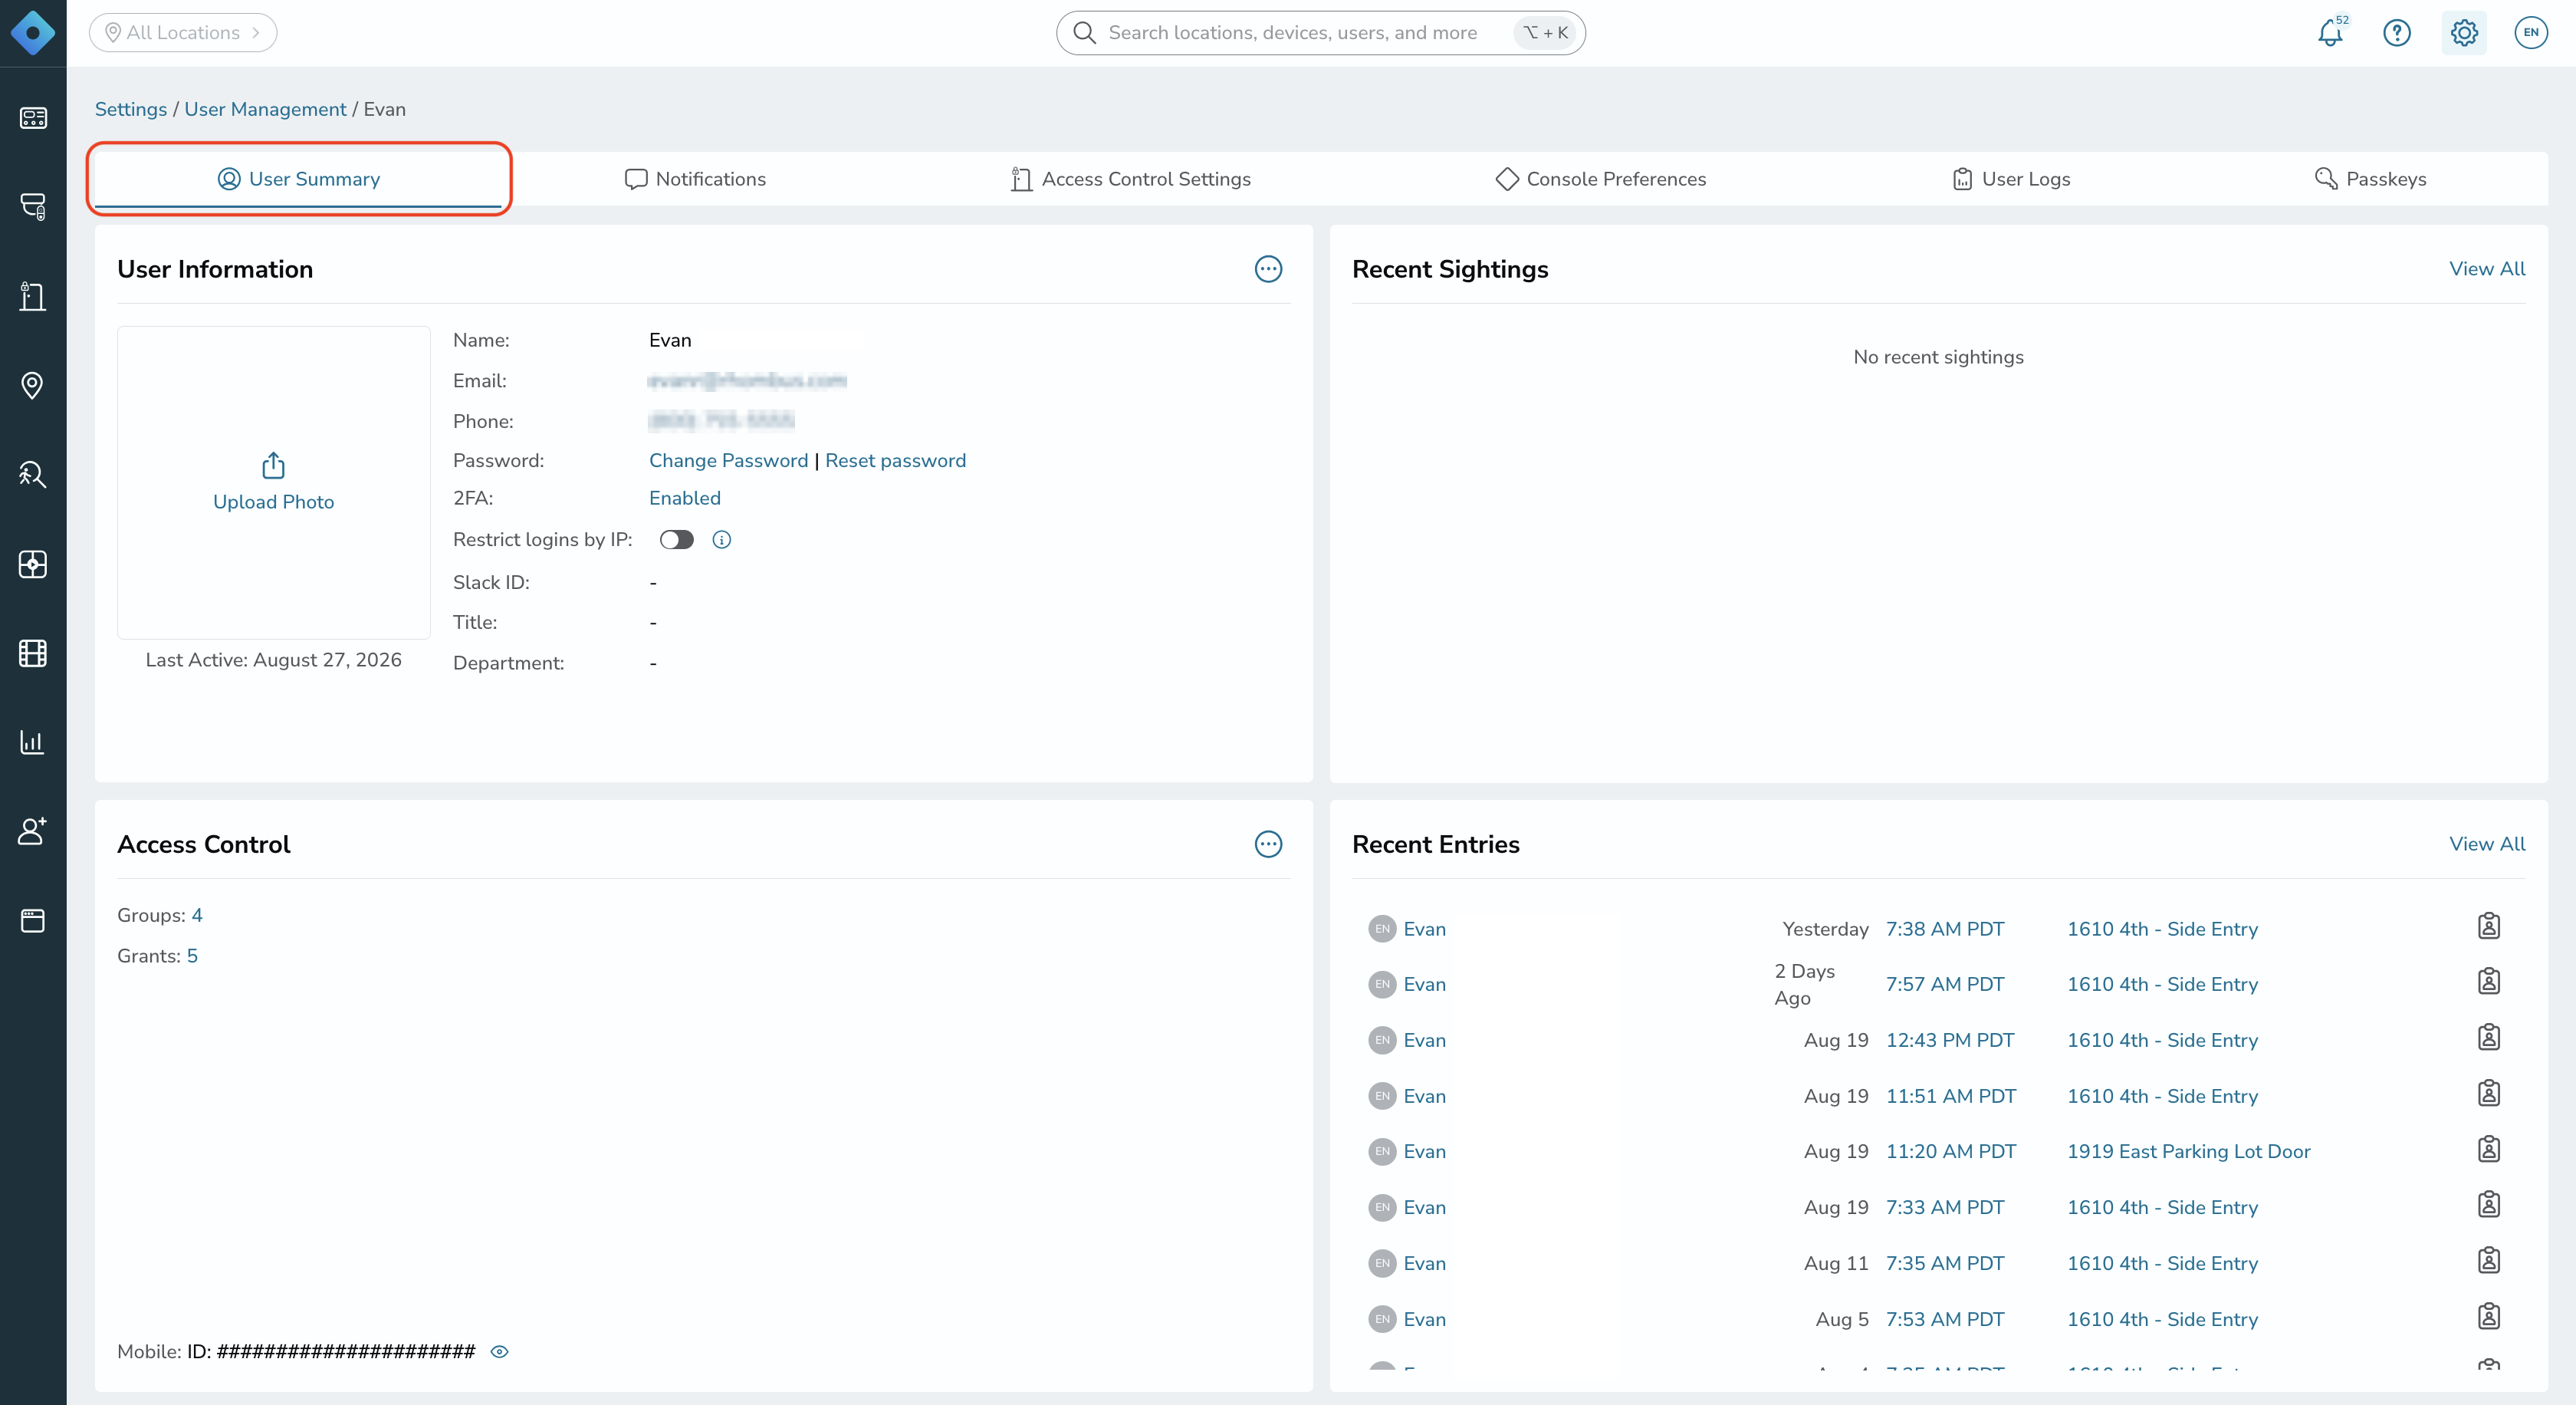
Task: Click the Change Password link
Action: tap(728, 461)
